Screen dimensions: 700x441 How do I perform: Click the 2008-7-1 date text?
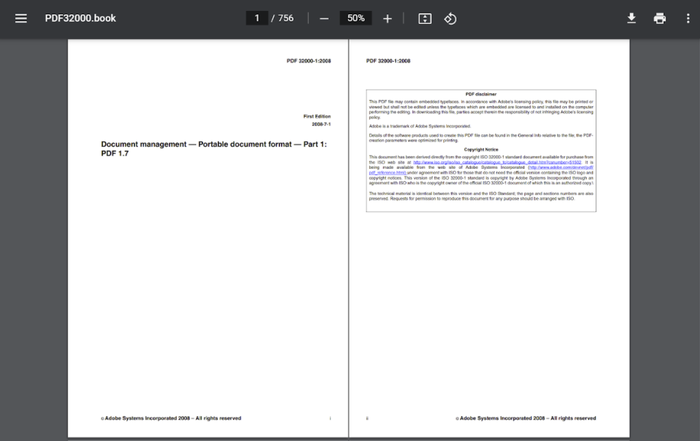[x=321, y=125]
